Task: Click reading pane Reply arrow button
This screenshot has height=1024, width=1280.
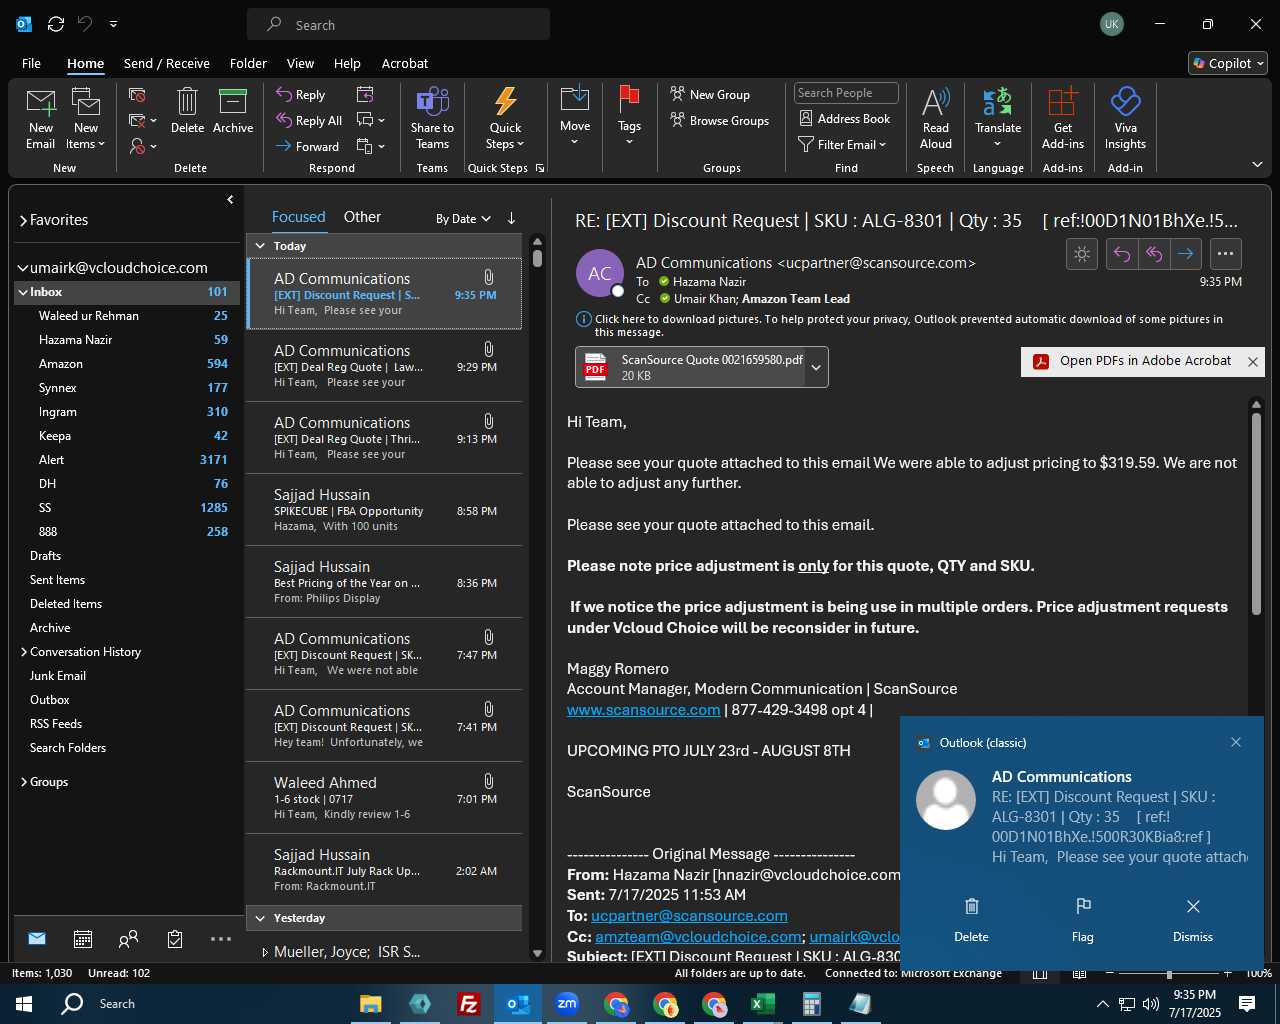Action: tap(1122, 254)
